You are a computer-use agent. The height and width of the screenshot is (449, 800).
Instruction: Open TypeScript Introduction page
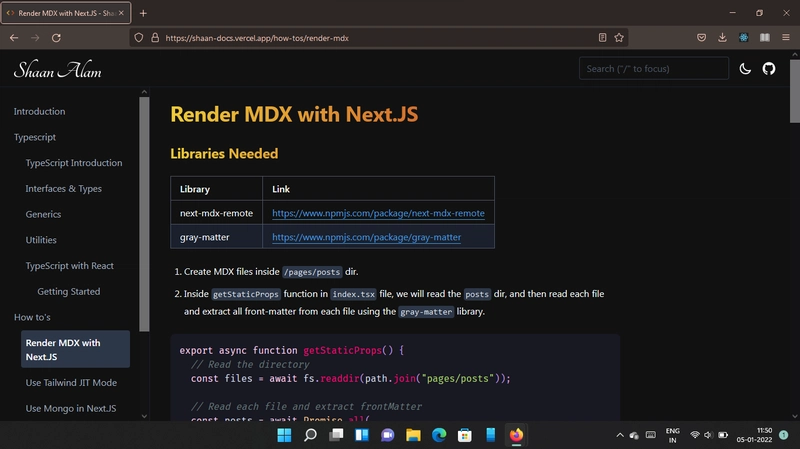click(x=74, y=163)
